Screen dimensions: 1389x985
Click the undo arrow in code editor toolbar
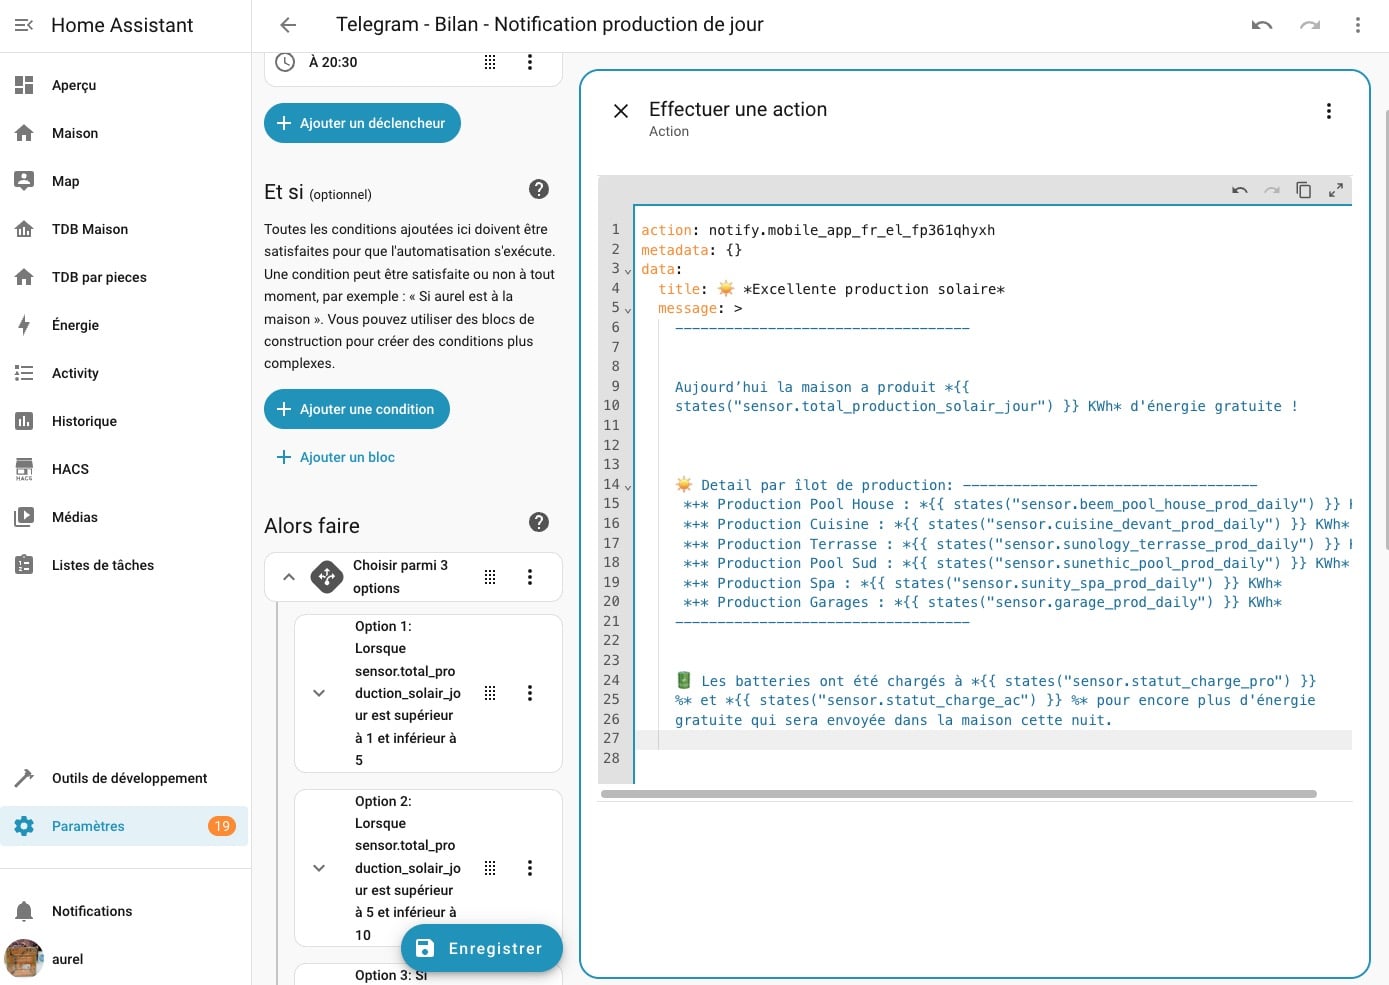point(1240,190)
